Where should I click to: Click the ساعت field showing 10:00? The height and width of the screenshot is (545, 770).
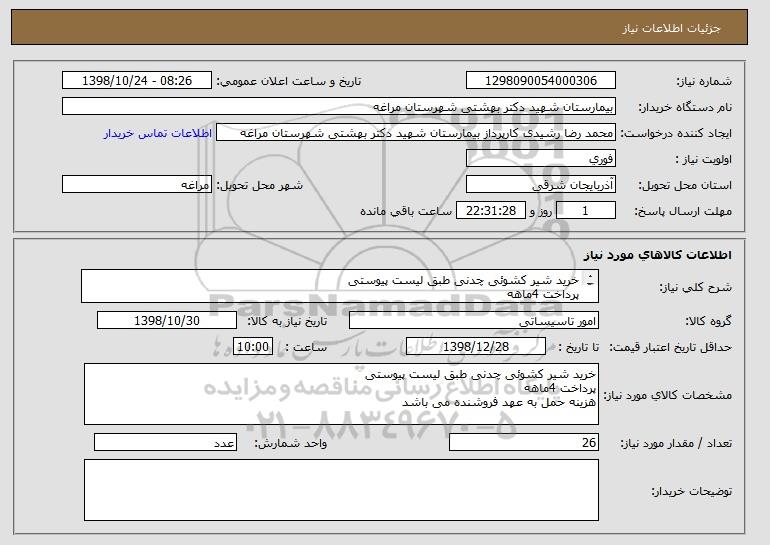point(250,347)
